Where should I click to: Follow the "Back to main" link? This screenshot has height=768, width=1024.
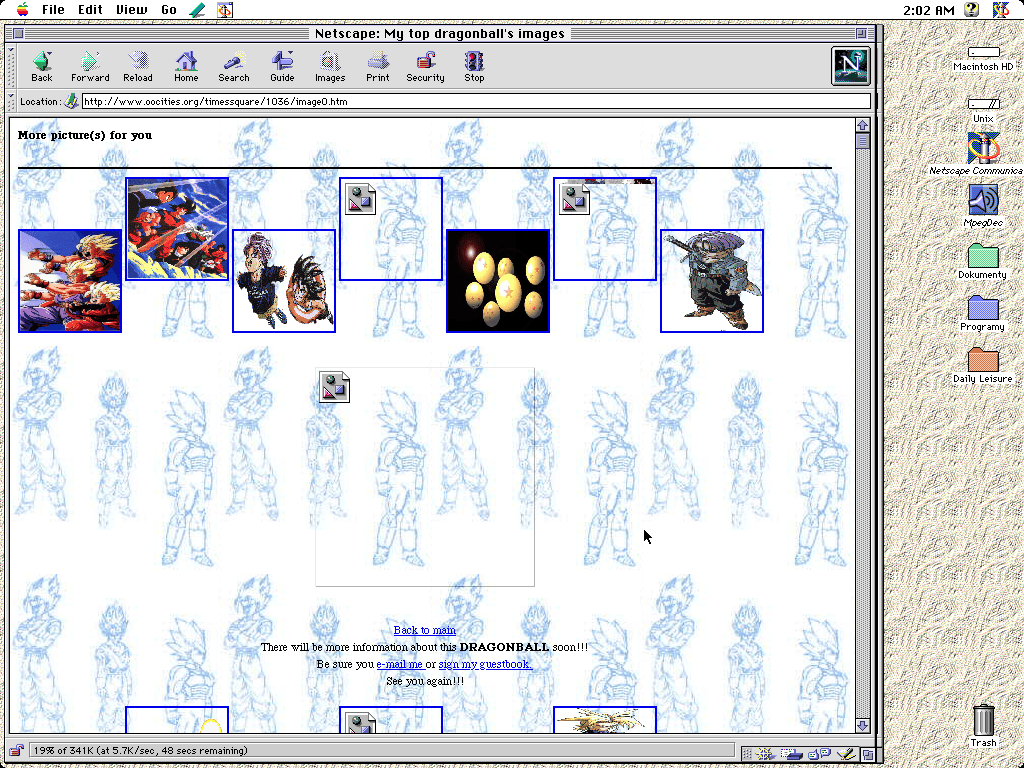[x=424, y=630]
